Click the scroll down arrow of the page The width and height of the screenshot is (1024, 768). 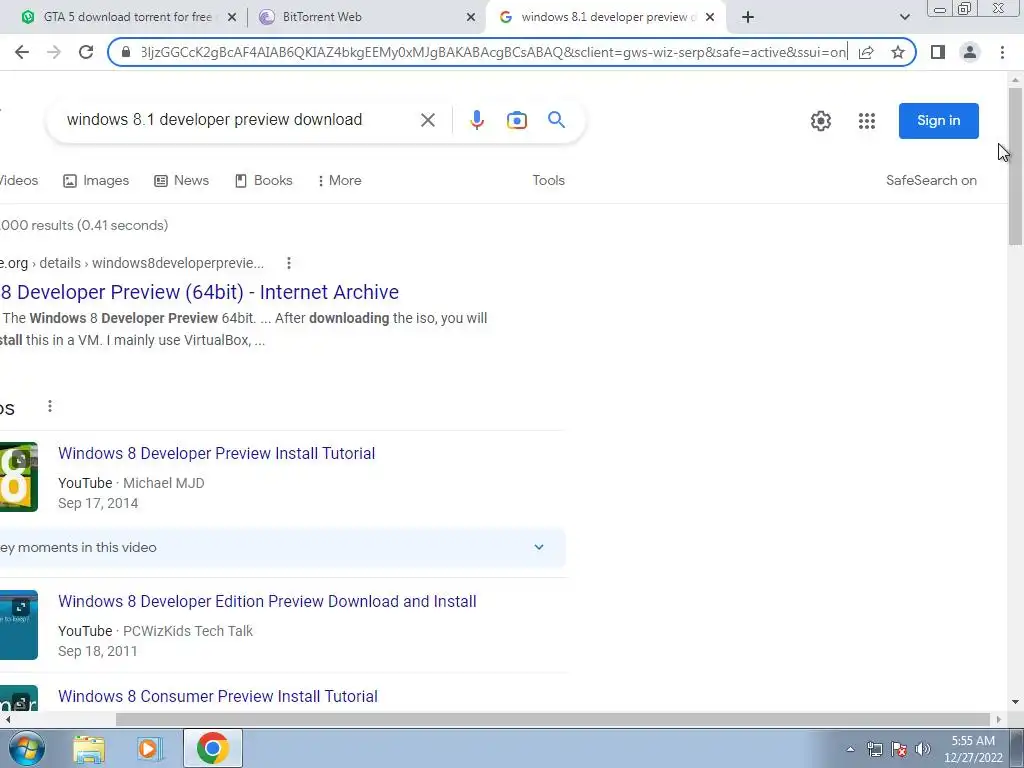point(1015,703)
